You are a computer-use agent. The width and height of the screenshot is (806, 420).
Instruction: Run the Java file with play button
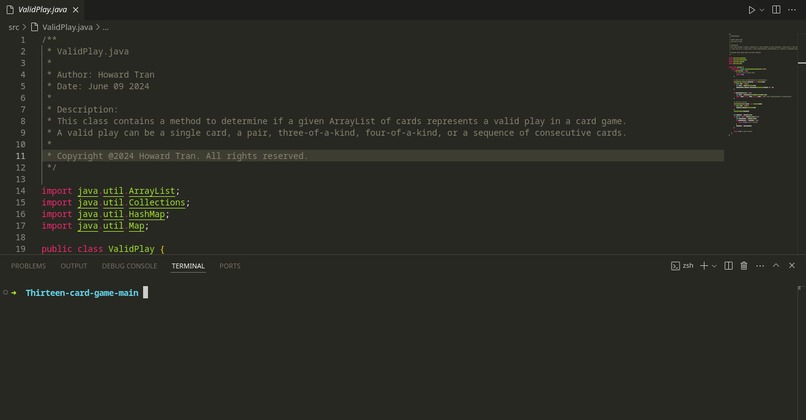click(x=752, y=10)
